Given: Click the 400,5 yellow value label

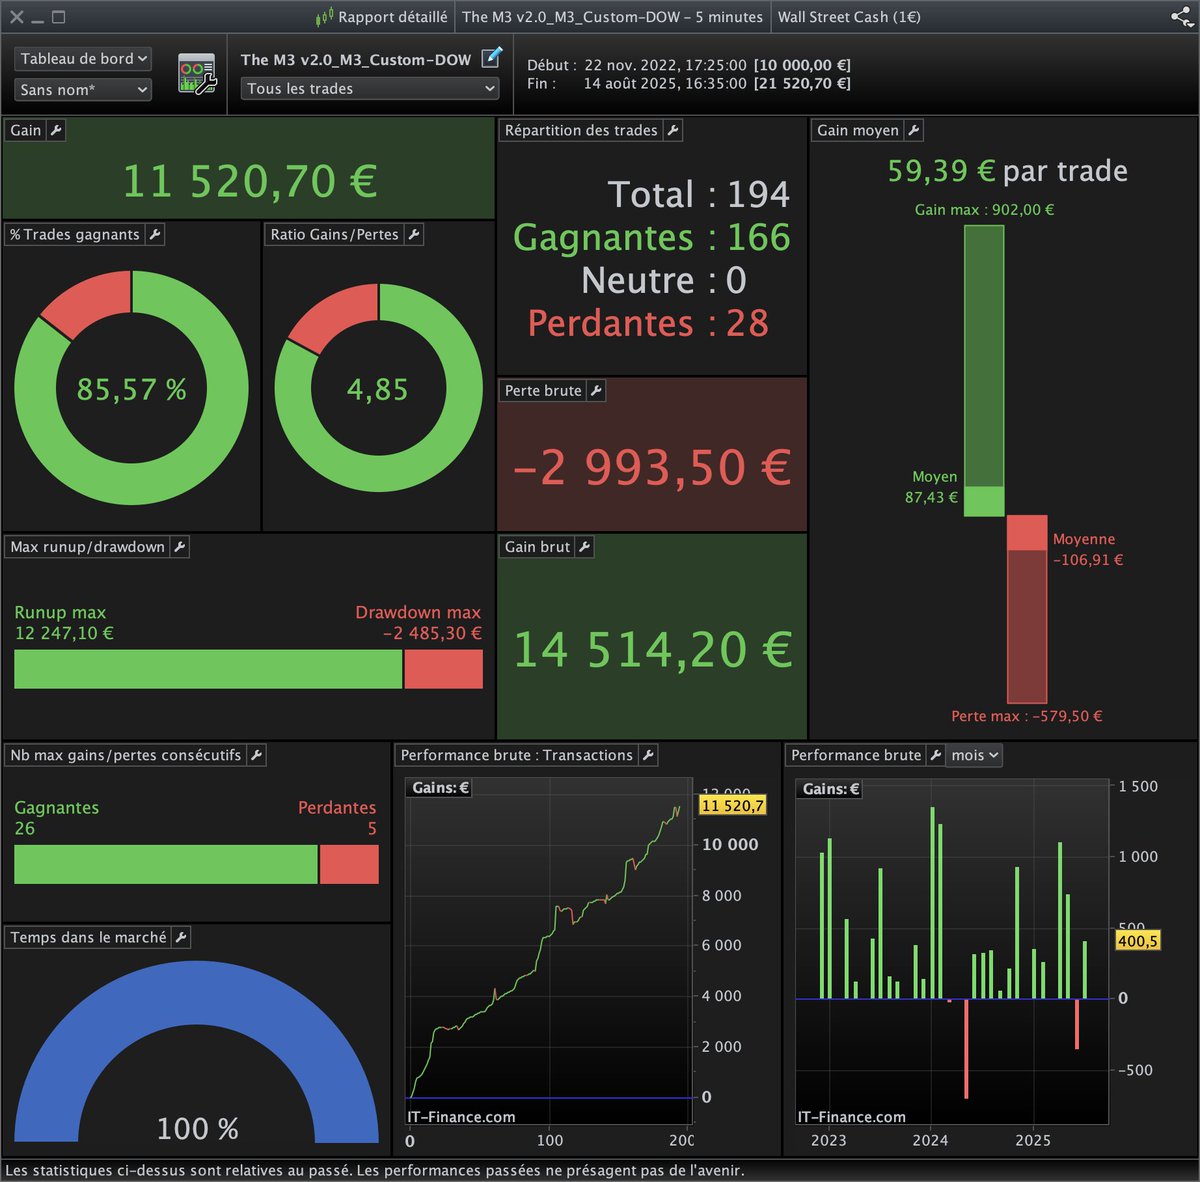Looking at the screenshot, I should [1138, 941].
